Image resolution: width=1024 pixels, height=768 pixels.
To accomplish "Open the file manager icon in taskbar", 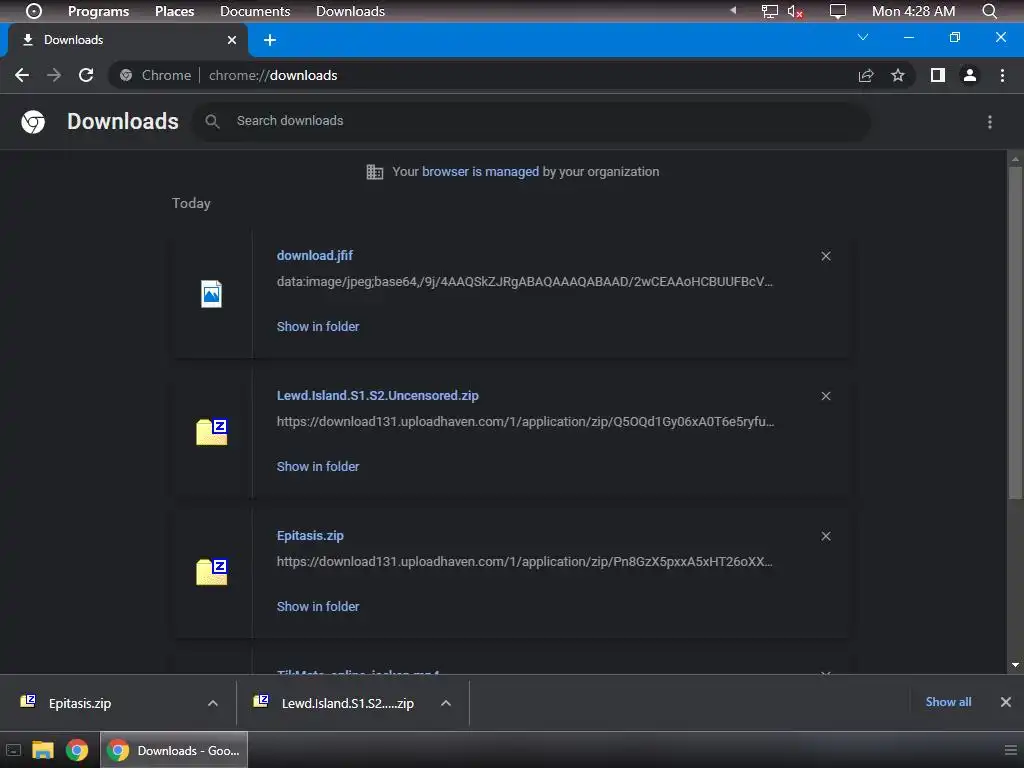I will (43, 750).
